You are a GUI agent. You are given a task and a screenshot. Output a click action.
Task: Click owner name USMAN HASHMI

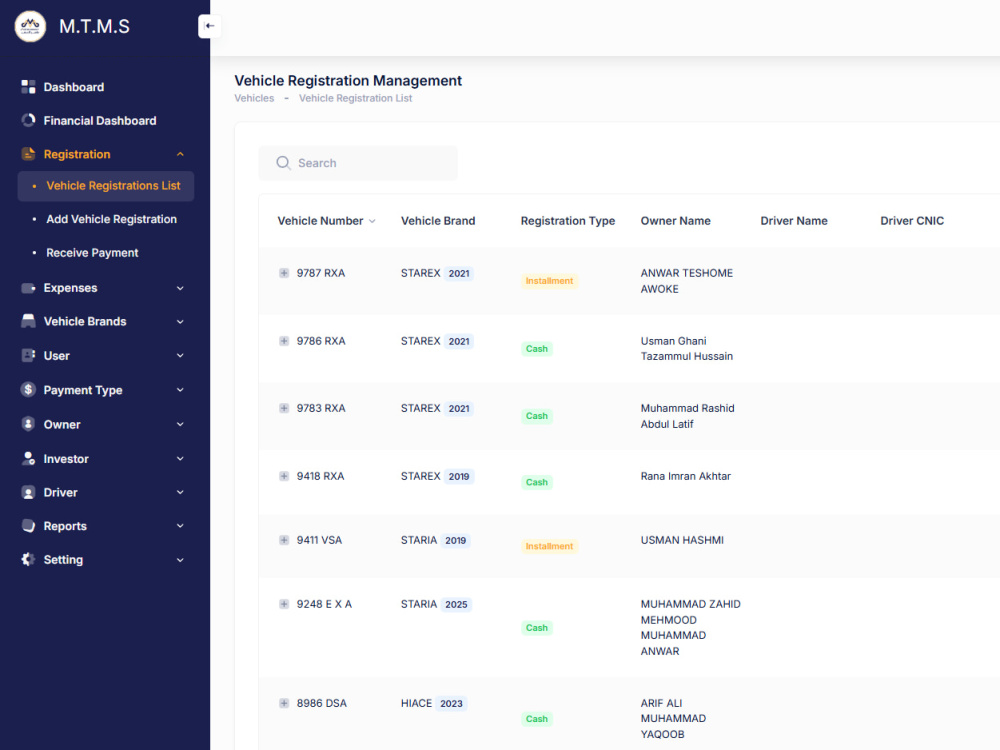click(x=682, y=540)
